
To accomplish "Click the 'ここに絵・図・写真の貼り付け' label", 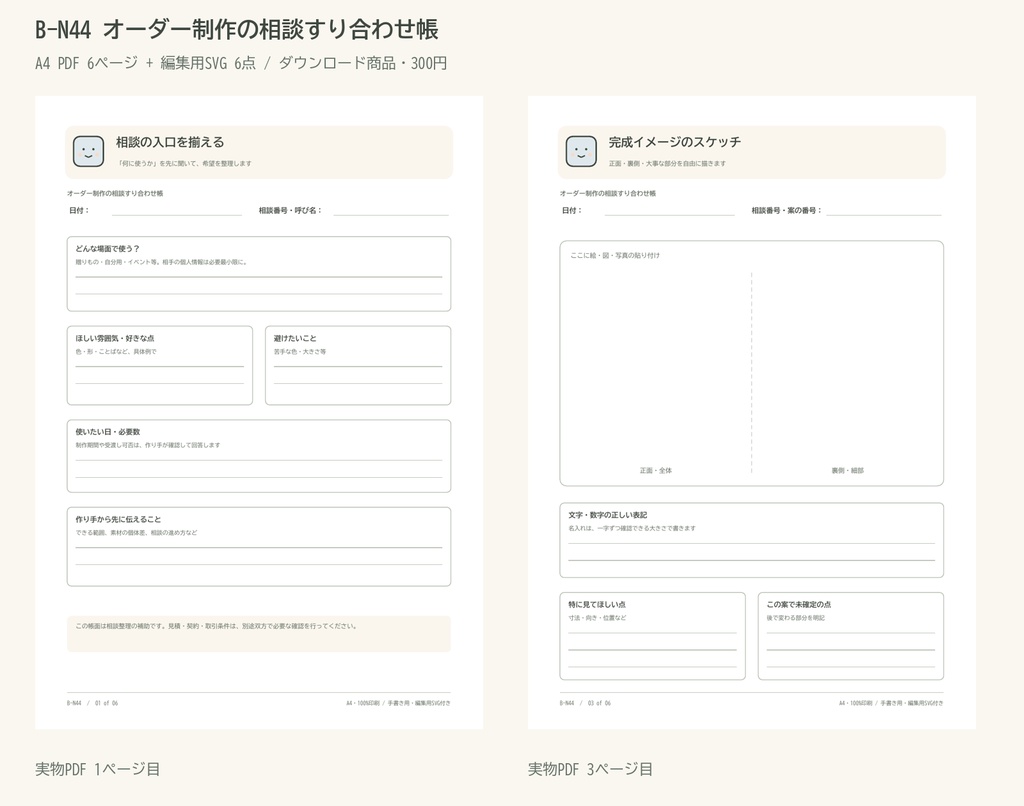I will coord(615,255).
